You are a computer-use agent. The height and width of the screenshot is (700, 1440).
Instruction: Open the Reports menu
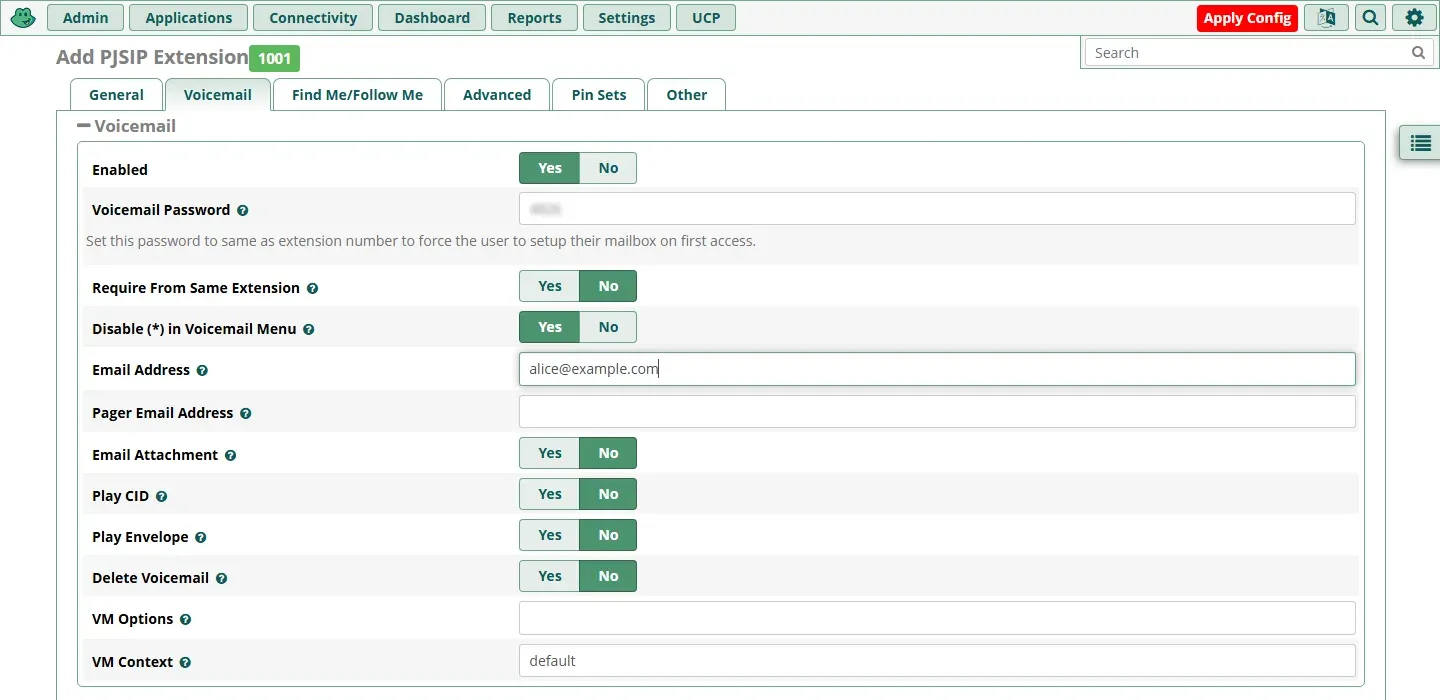tap(534, 18)
